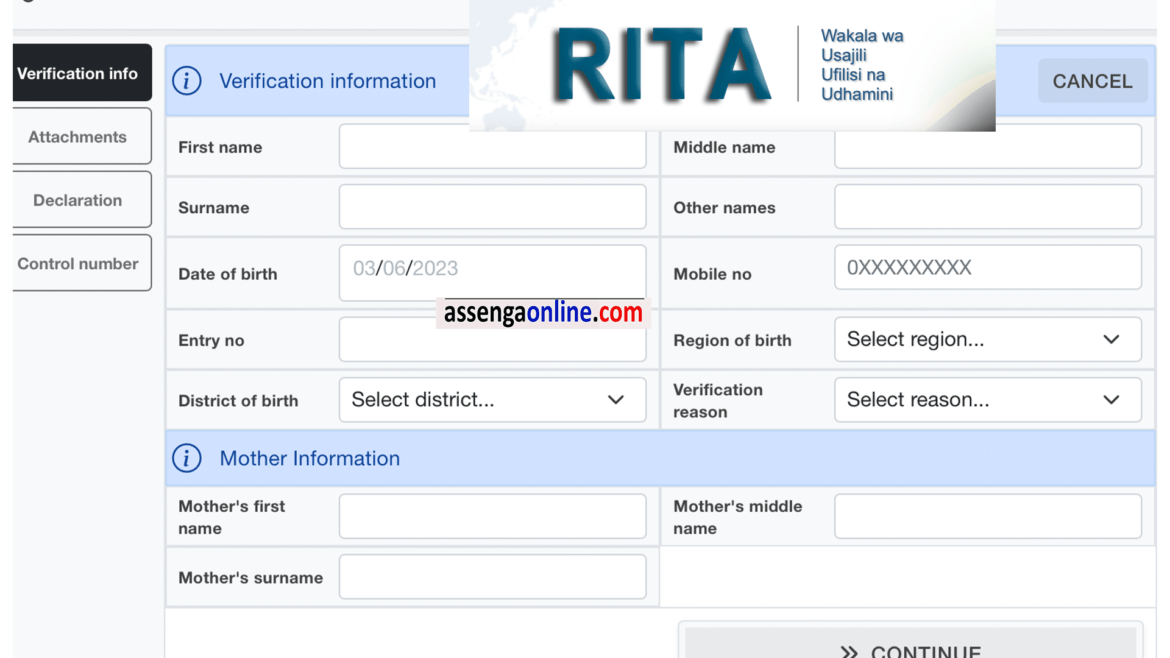
Task: Click the Continue button double-arrow icon
Action: point(849,652)
